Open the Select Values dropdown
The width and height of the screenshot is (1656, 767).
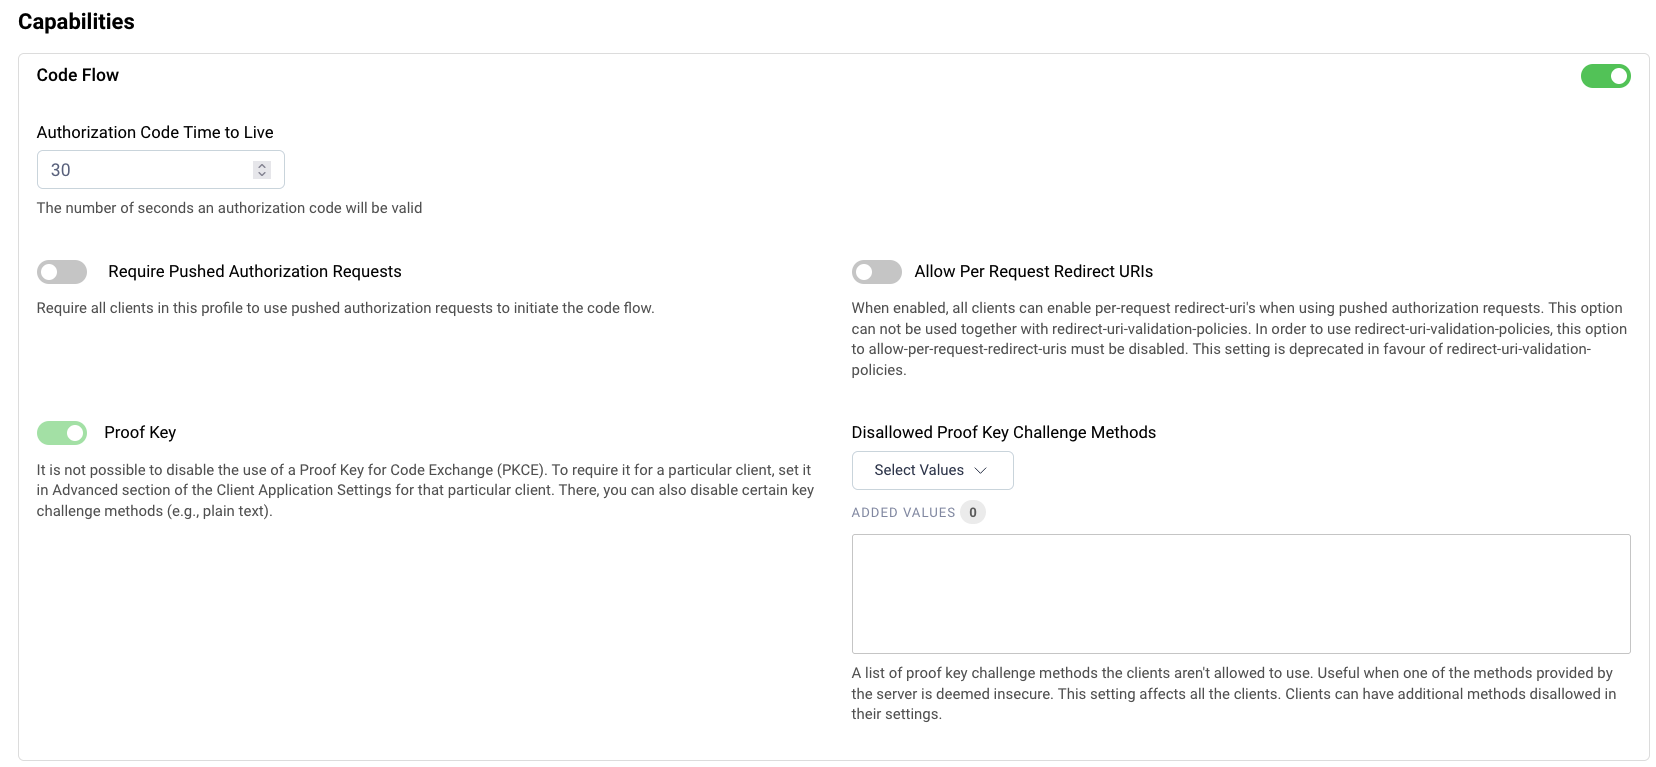coord(930,471)
